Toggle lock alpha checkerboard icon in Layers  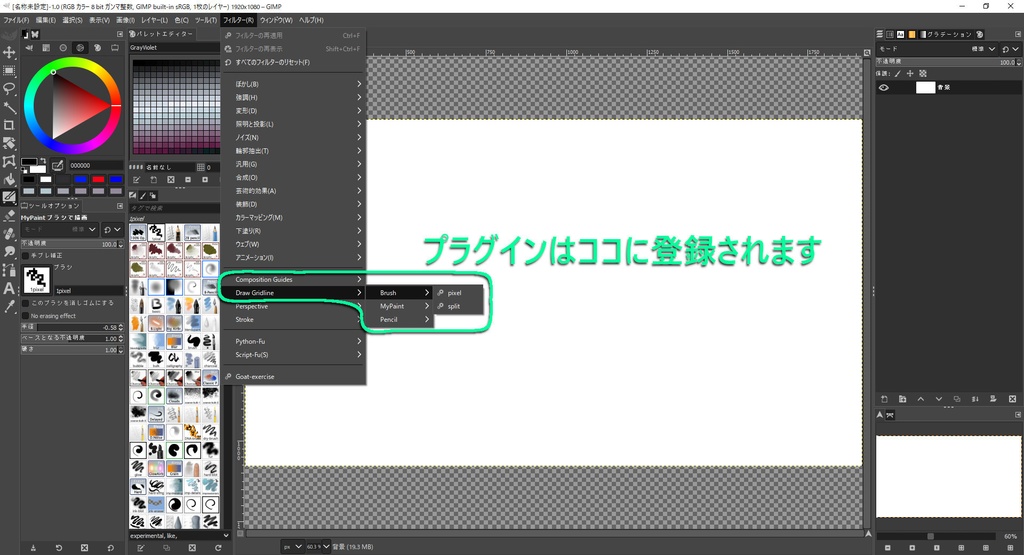click(923, 74)
